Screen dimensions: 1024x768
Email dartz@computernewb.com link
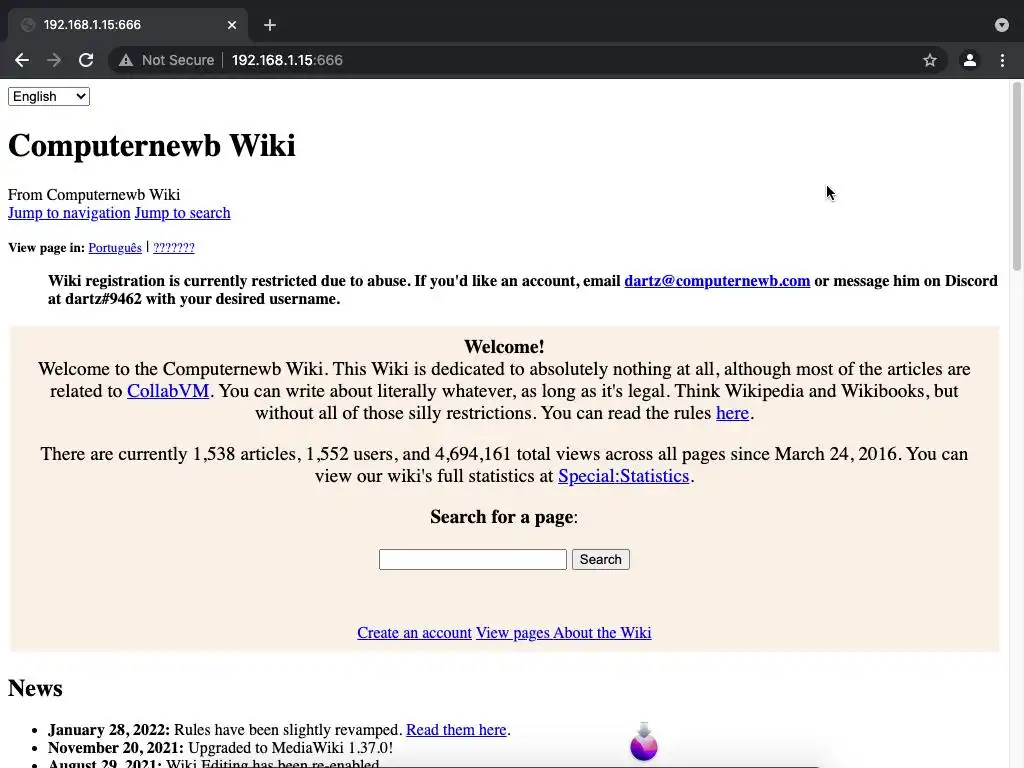coord(717,281)
